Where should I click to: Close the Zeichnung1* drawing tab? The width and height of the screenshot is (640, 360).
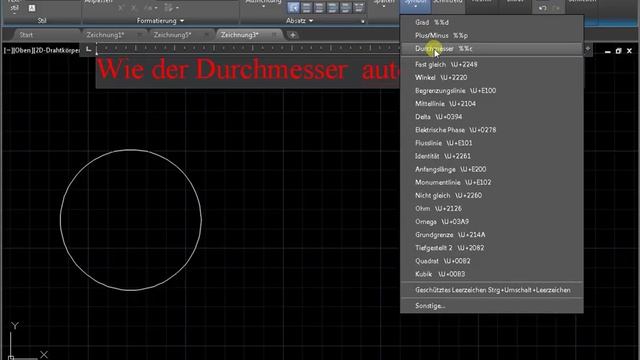point(140,36)
